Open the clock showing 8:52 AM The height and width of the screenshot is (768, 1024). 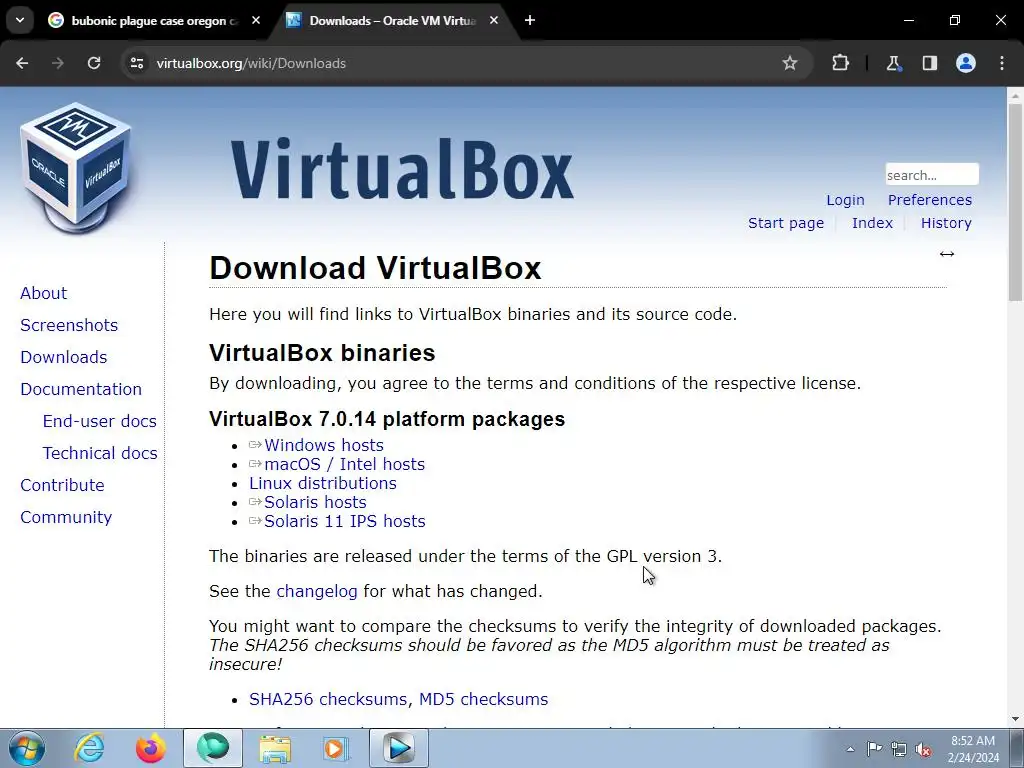pos(973,749)
